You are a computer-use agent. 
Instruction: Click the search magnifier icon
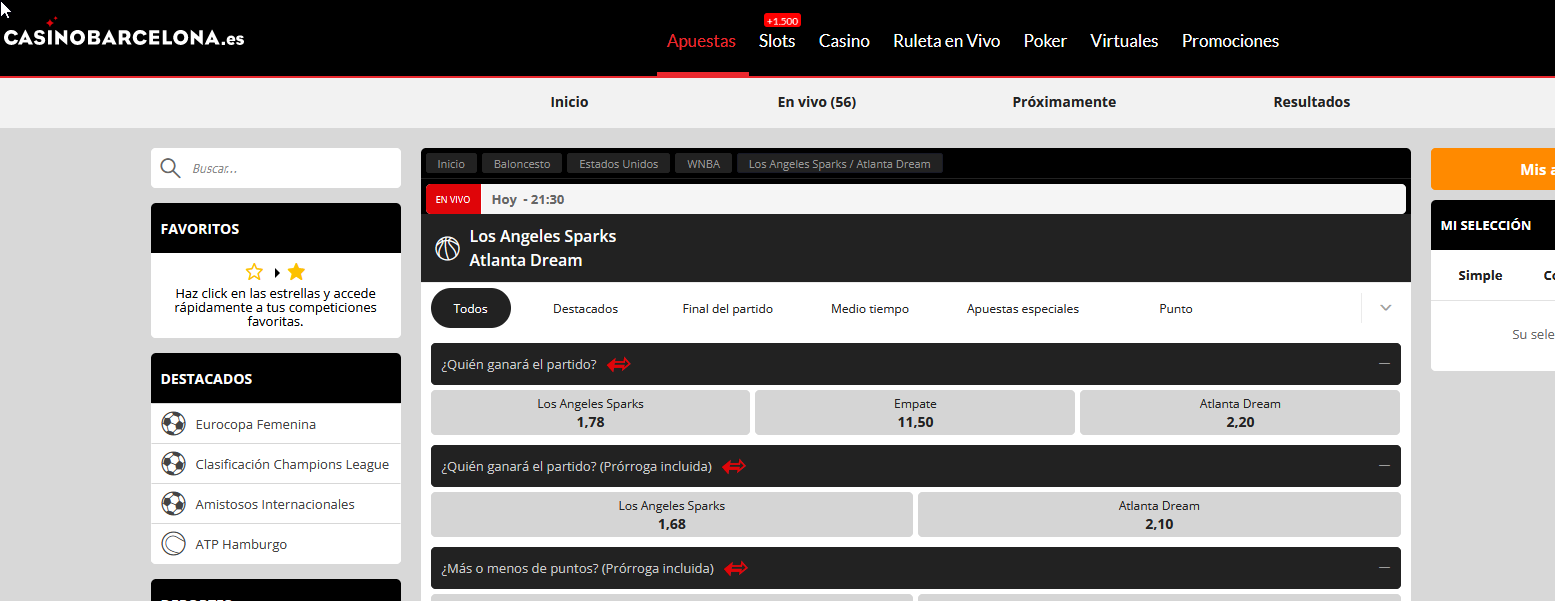pos(170,168)
